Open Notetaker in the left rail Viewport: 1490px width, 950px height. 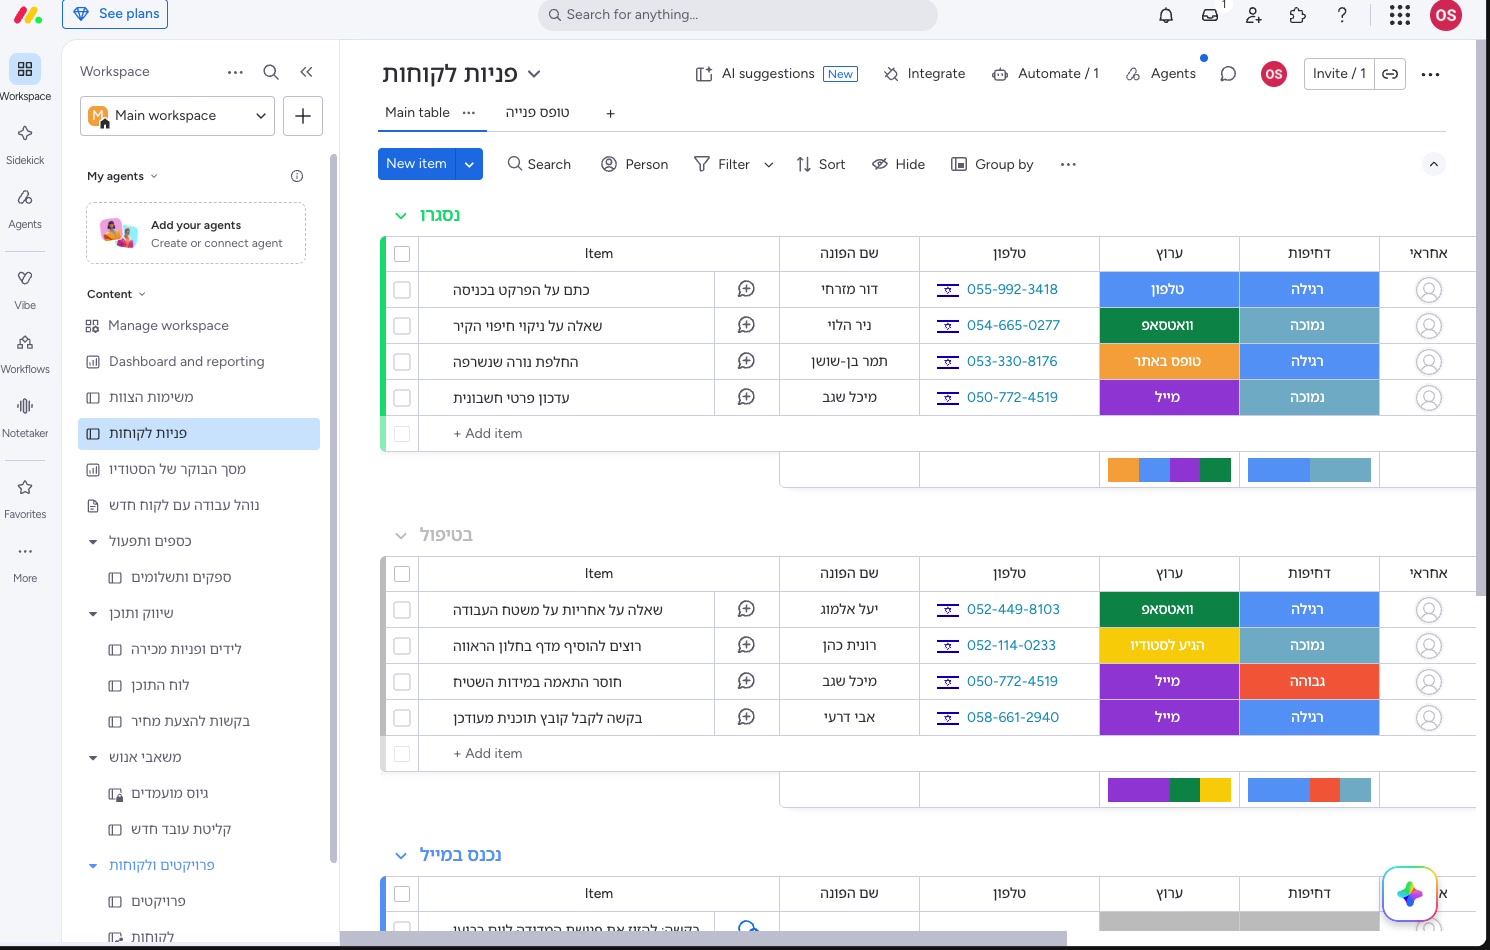coord(25,417)
